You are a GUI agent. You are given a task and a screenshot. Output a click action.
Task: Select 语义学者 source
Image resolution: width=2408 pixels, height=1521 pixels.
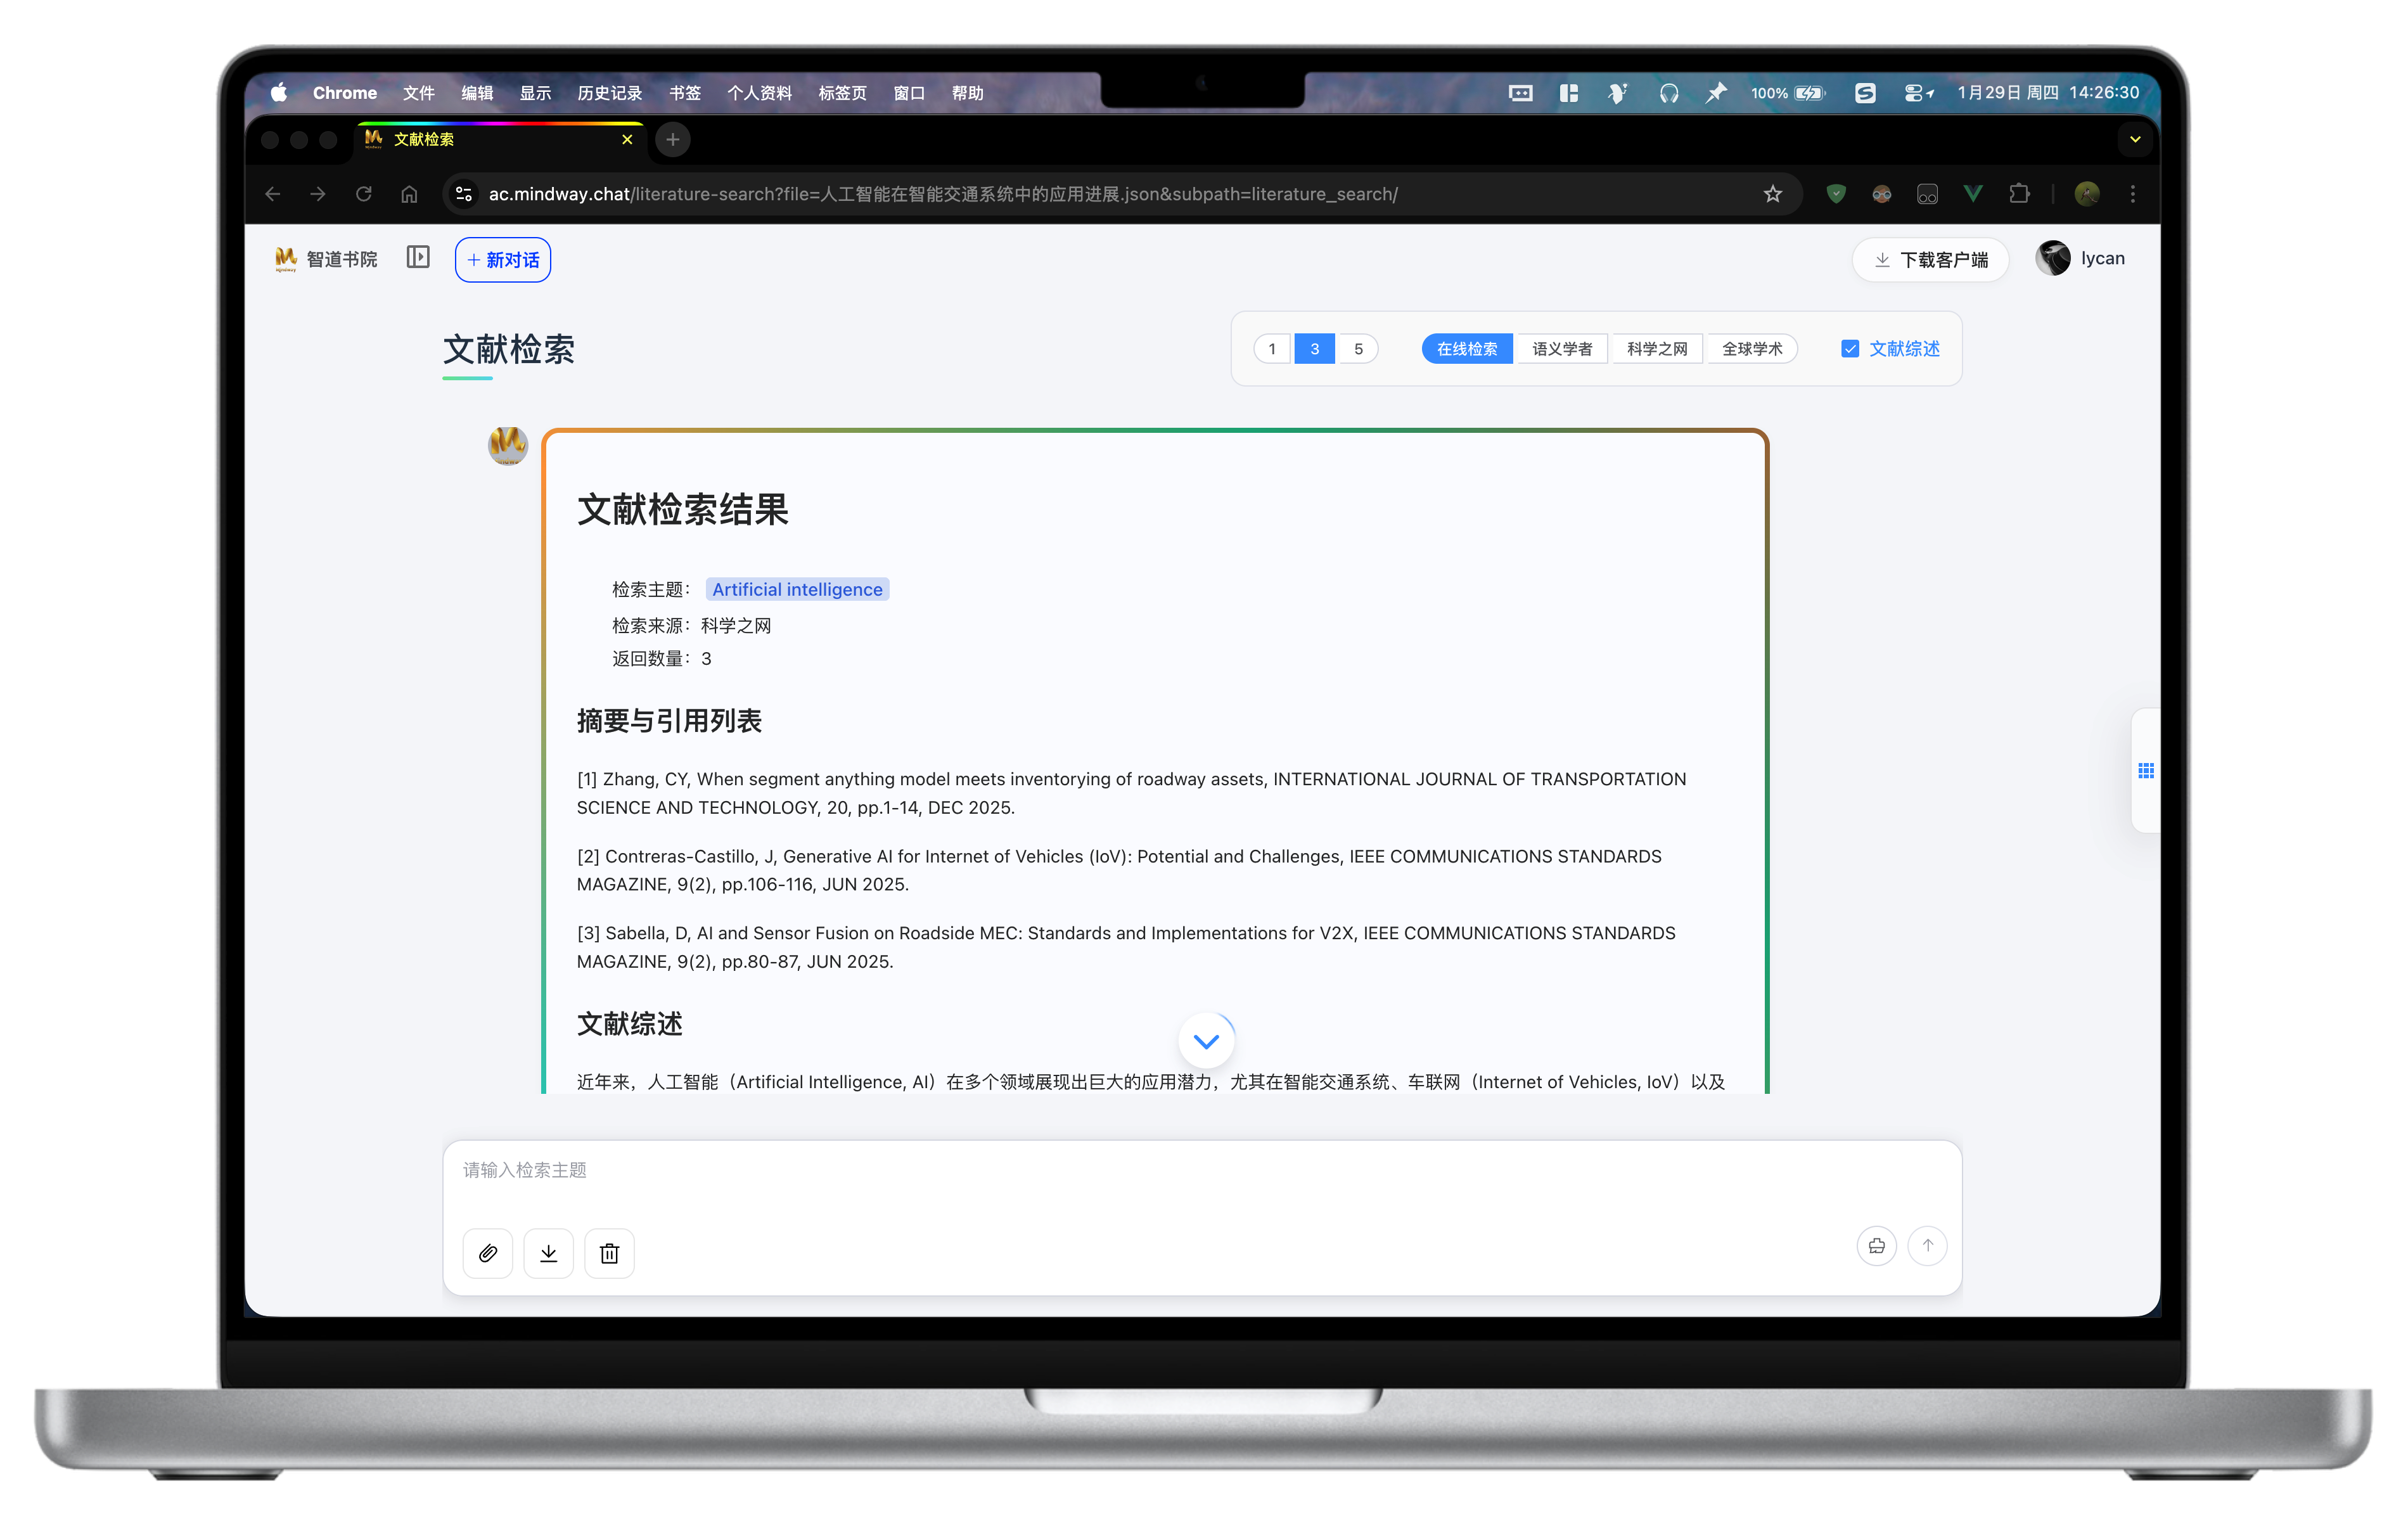coord(1562,349)
